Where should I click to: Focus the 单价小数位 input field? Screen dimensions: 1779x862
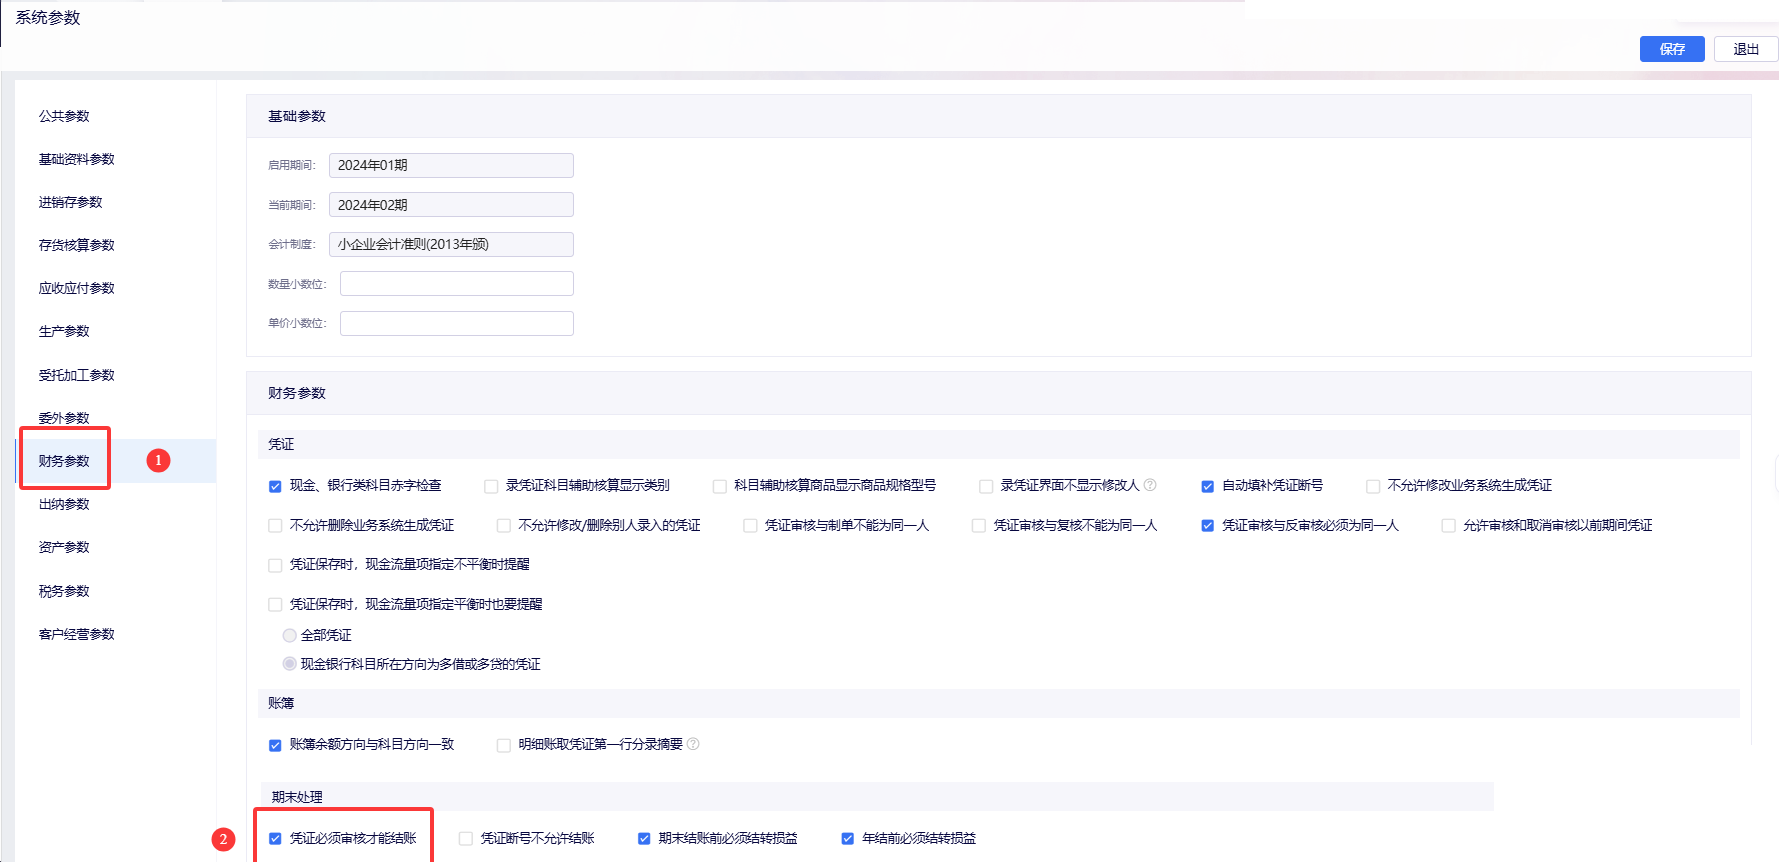click(x=457, y=323)
